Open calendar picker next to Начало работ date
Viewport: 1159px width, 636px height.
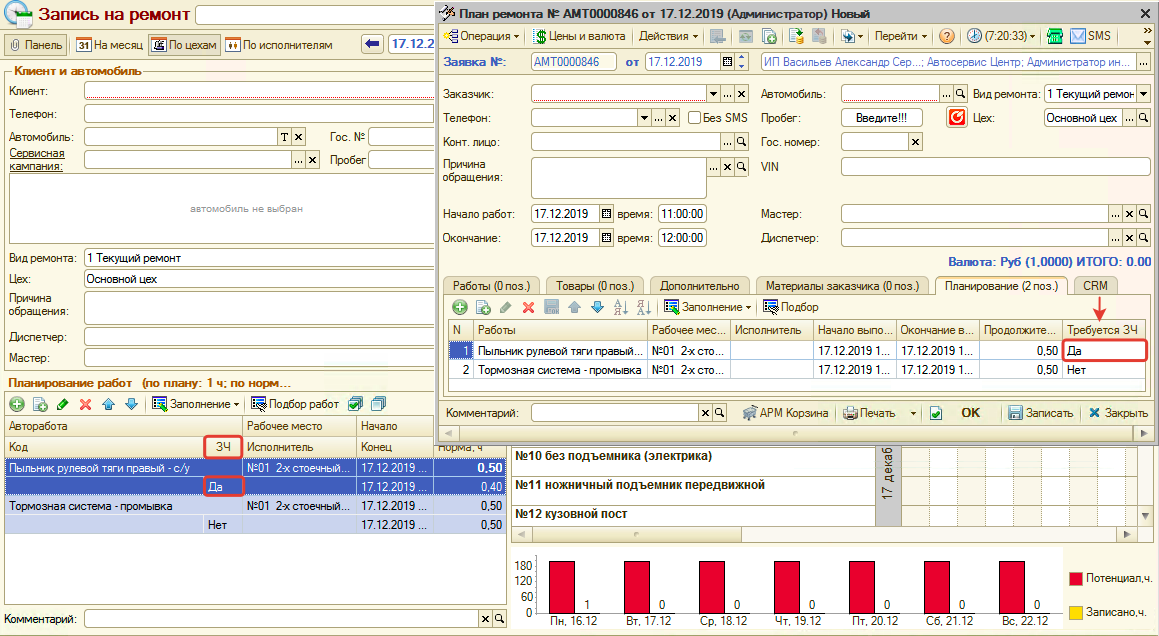(x=606, y=214)
